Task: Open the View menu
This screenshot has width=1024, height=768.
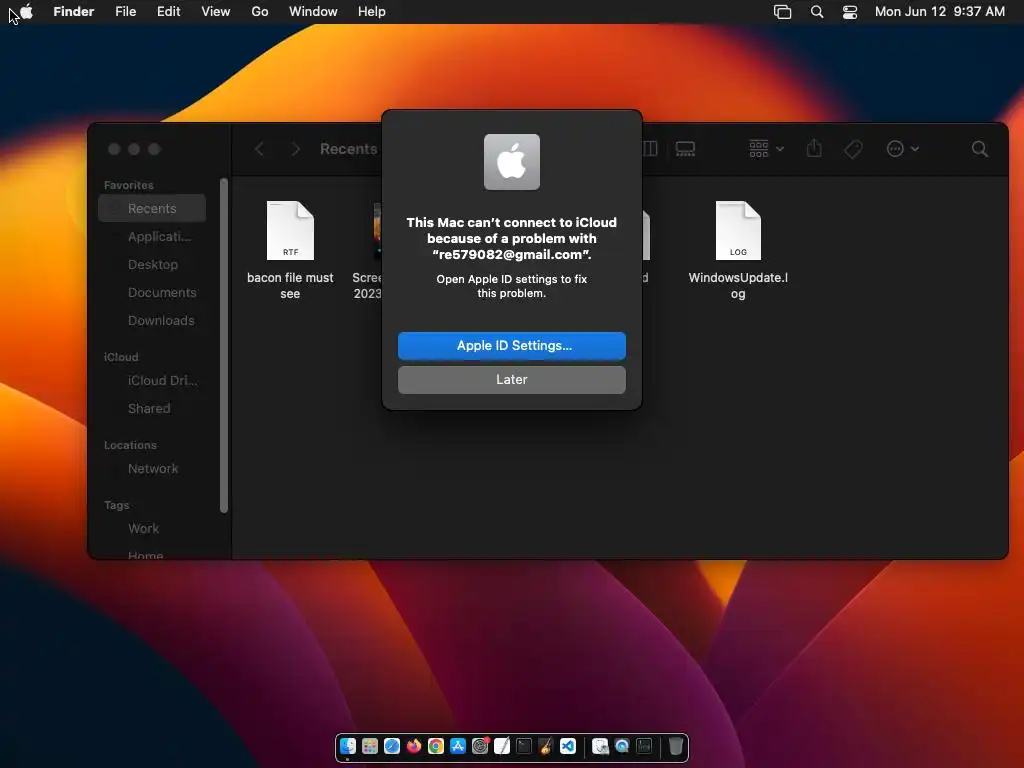Action: click(216, 11)
